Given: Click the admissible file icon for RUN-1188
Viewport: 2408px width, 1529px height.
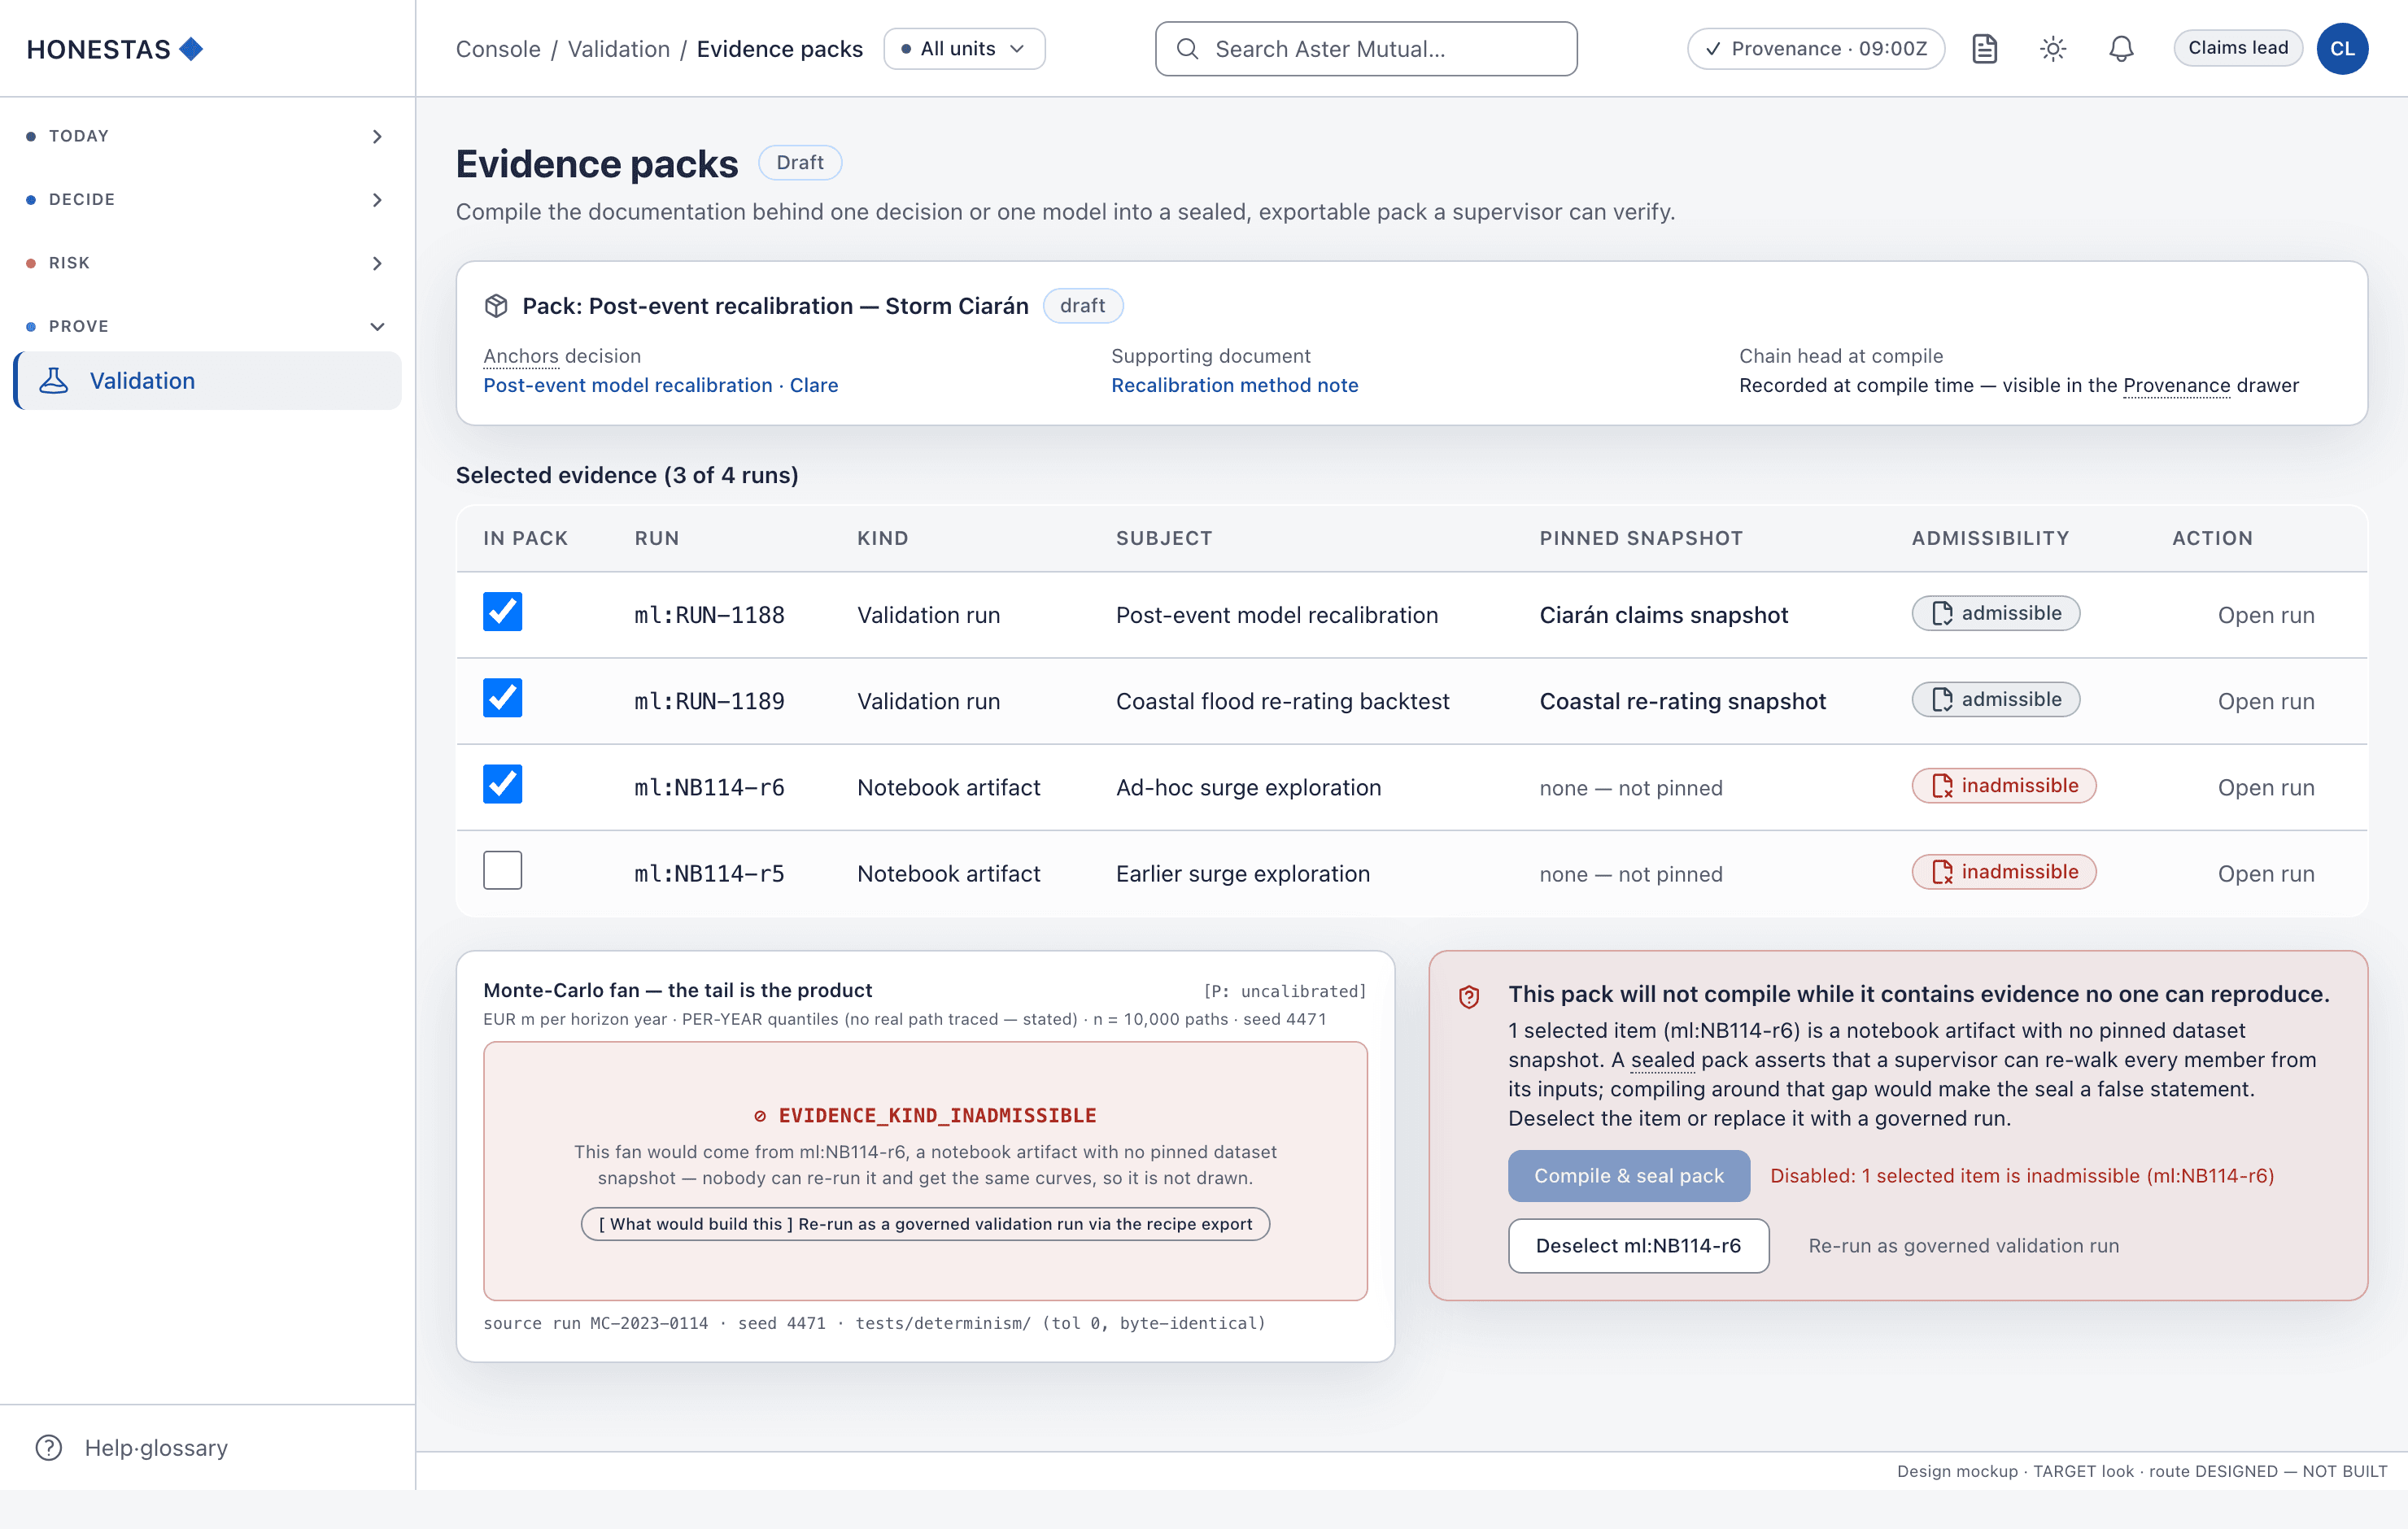Looking at the screenshot, I should coord(1941,614).
